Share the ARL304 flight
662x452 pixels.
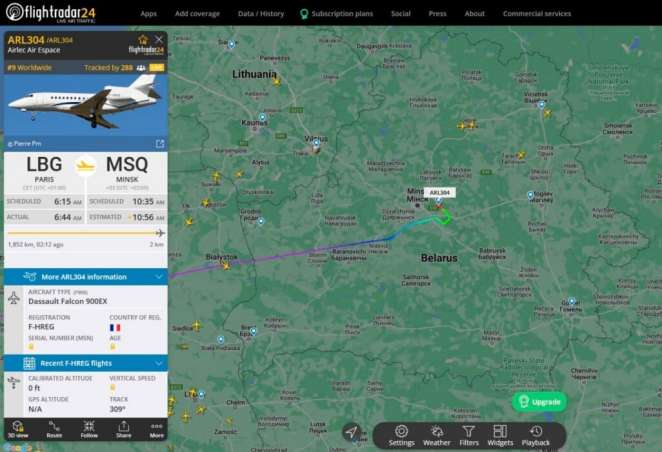[x=123, y=430]
